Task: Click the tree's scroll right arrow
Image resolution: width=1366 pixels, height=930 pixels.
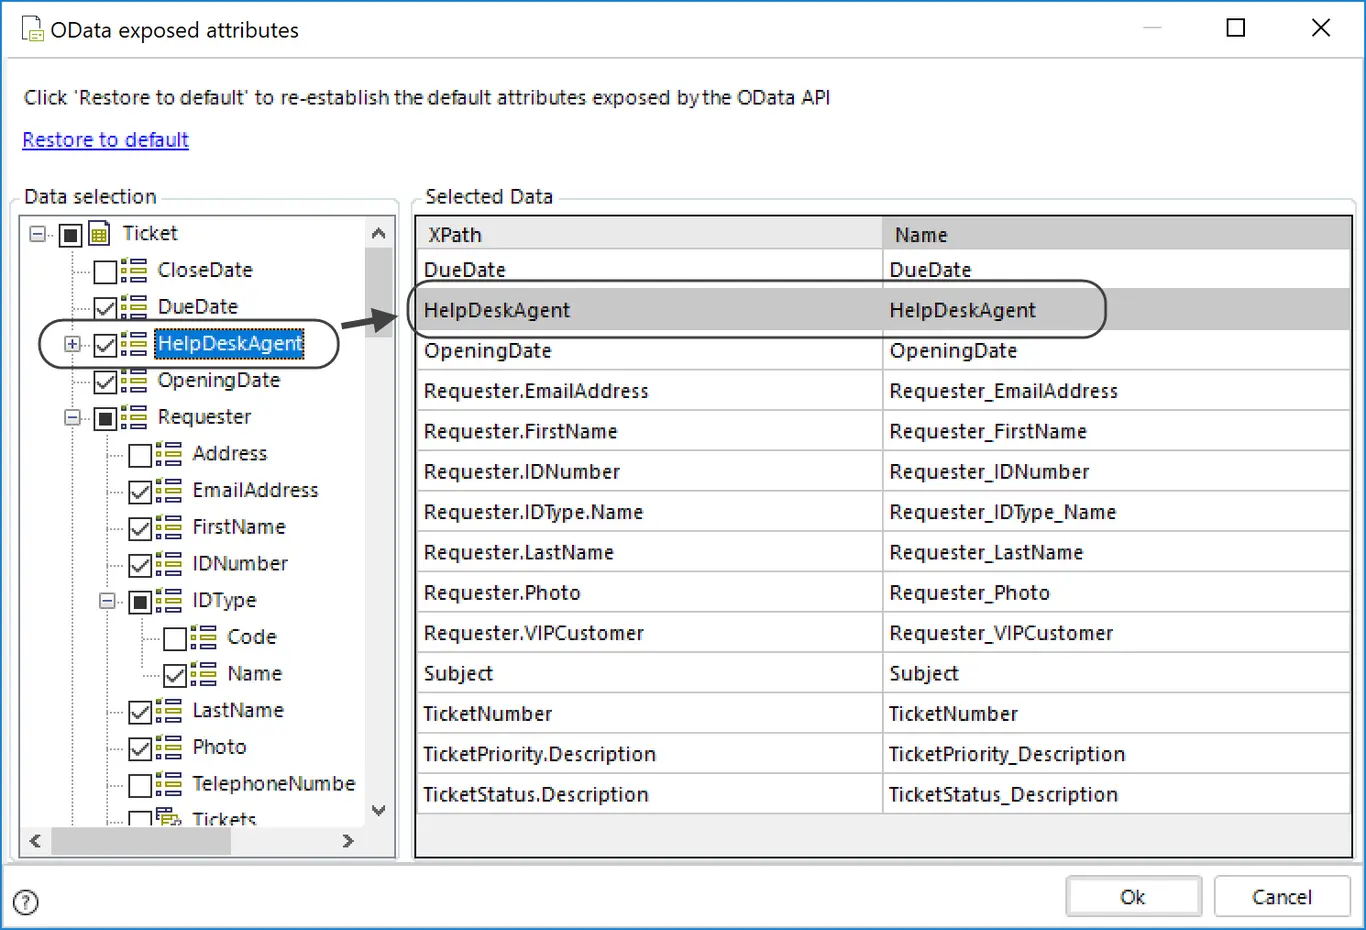Action: tap(348, 841)
